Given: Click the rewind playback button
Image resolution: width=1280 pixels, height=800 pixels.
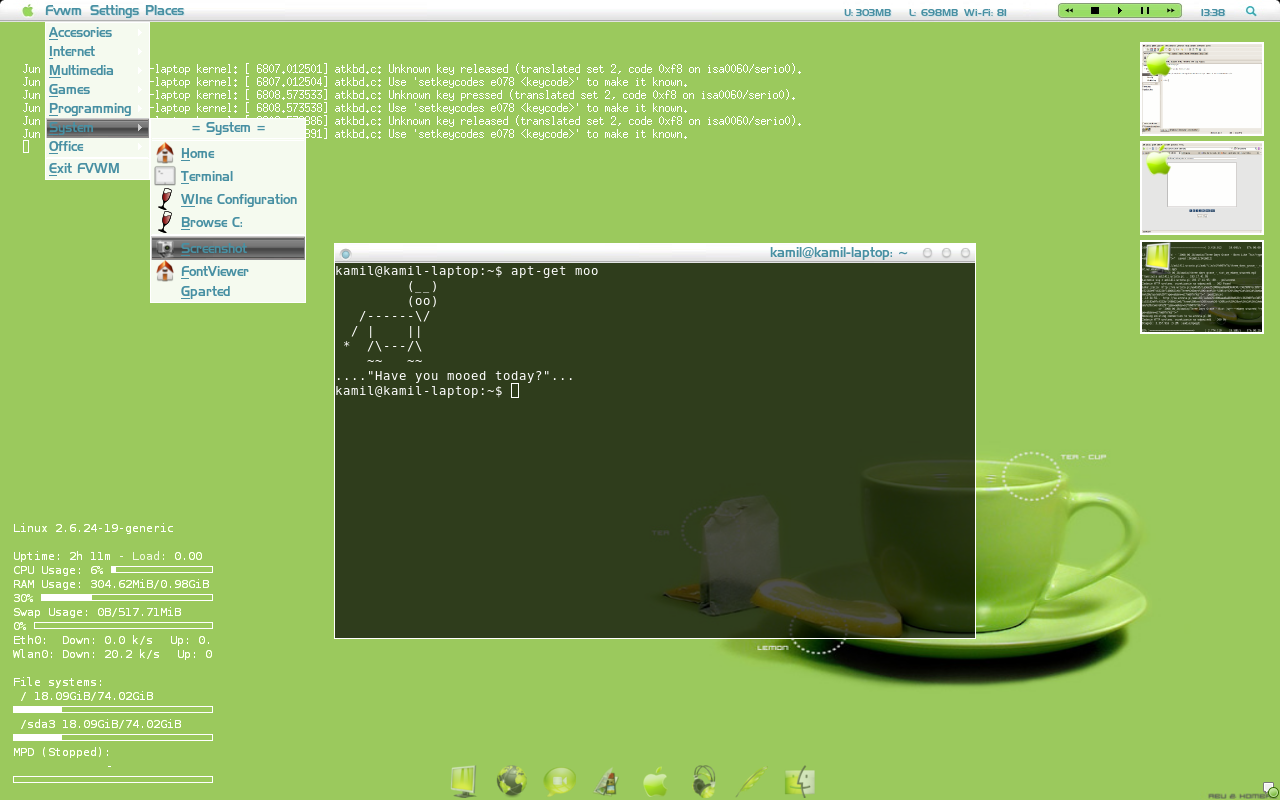Looking at the screenshot, I should (x=1070, y=11).
